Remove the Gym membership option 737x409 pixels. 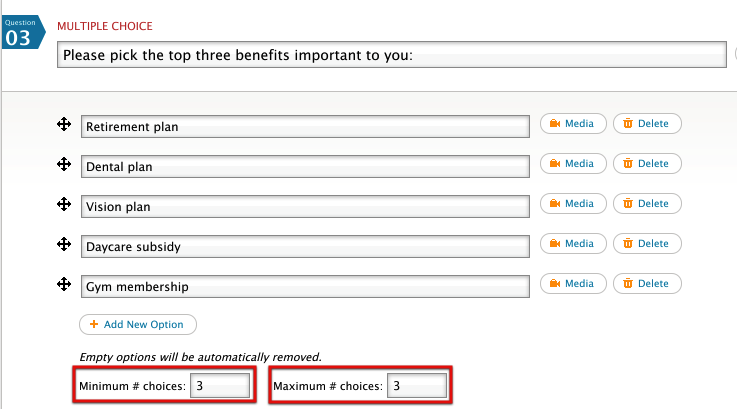click(646, 284)
